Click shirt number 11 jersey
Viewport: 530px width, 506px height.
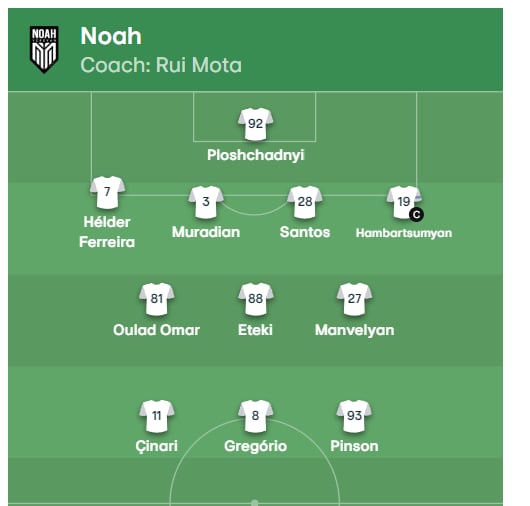coord(157,416)
